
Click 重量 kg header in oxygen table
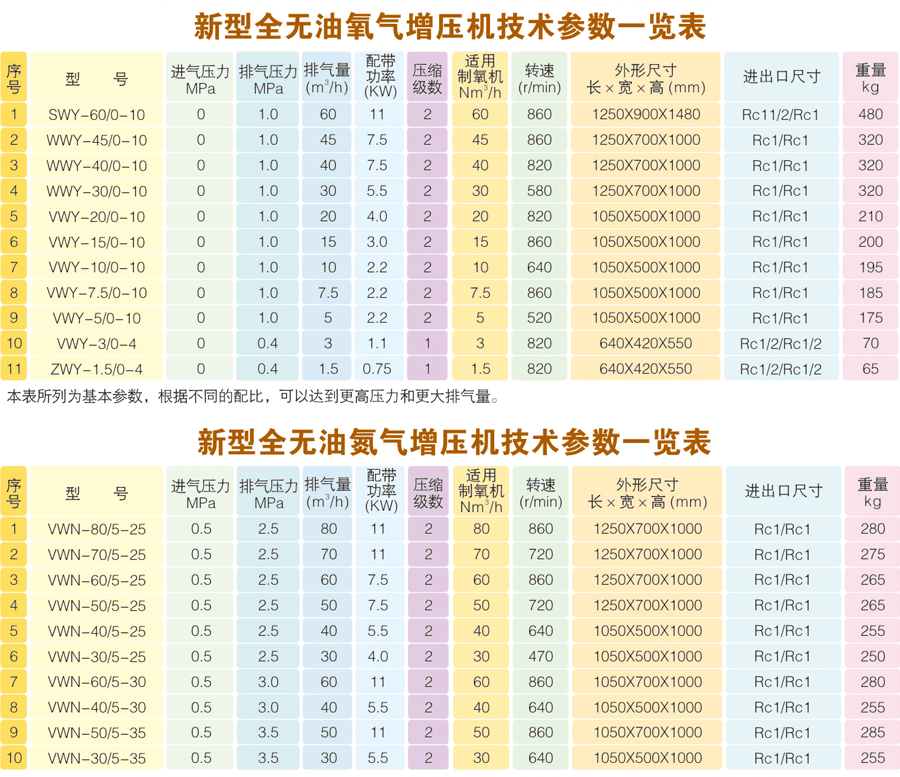[x=870, y=77]
